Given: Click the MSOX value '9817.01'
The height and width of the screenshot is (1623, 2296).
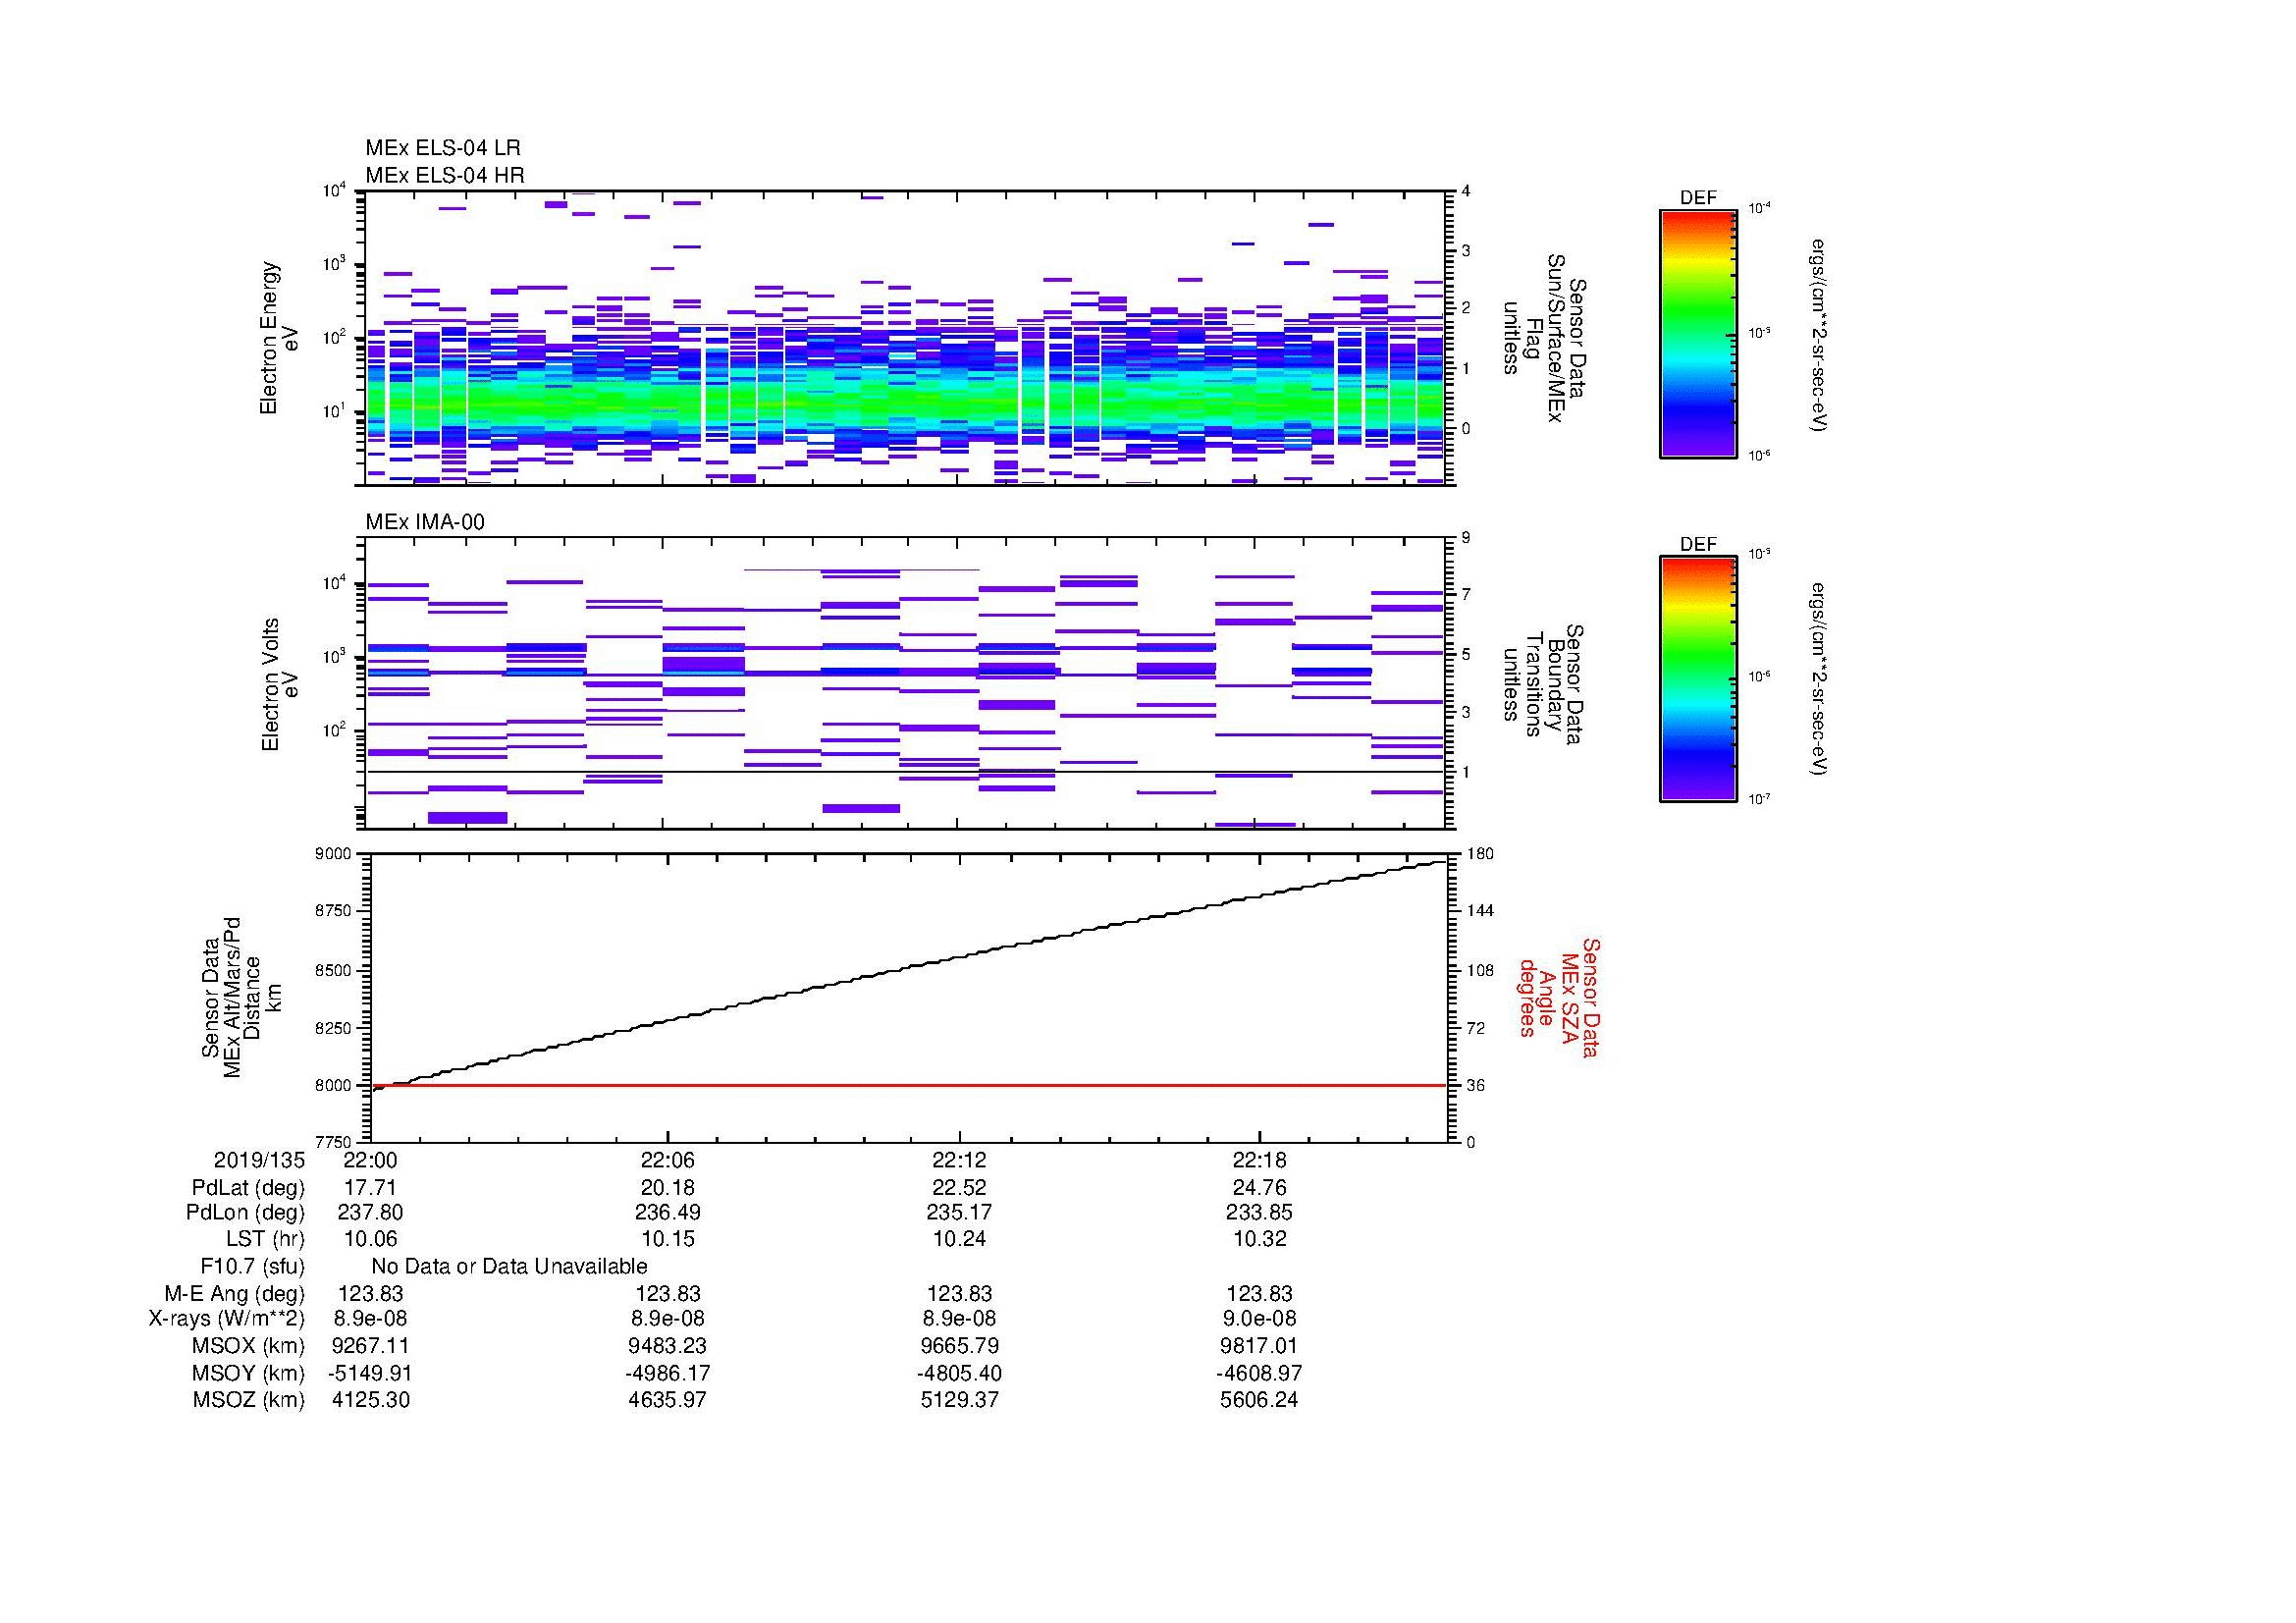Looking at the screenshot, I should 1259,1346.
